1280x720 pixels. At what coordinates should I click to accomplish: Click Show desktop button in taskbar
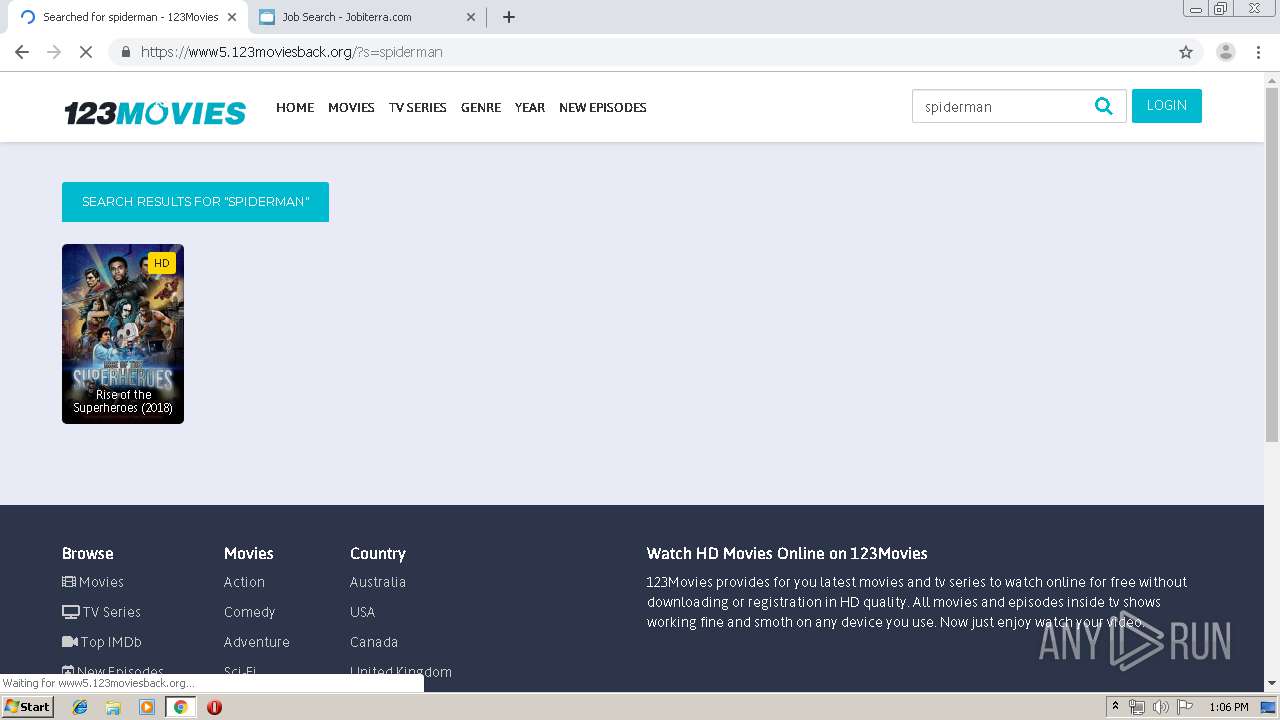point(1269,707)
